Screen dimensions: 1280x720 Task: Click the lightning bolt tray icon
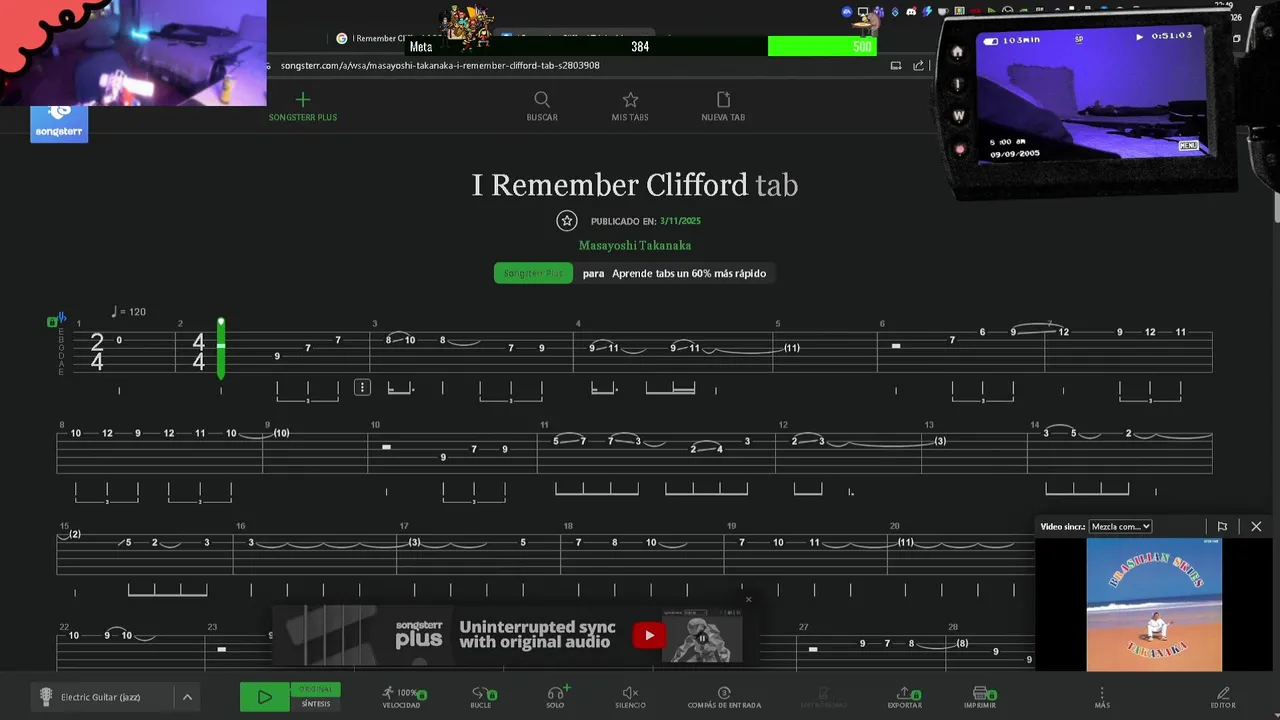click(x=927, y=12)
